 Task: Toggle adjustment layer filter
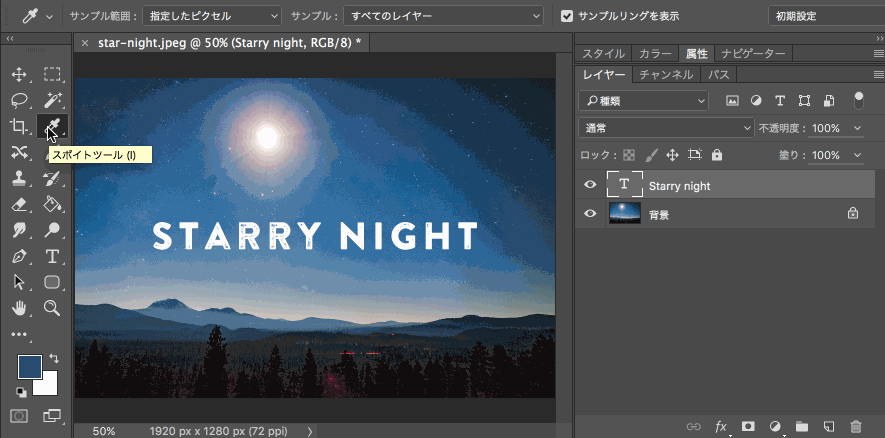[x=756, y=101]
